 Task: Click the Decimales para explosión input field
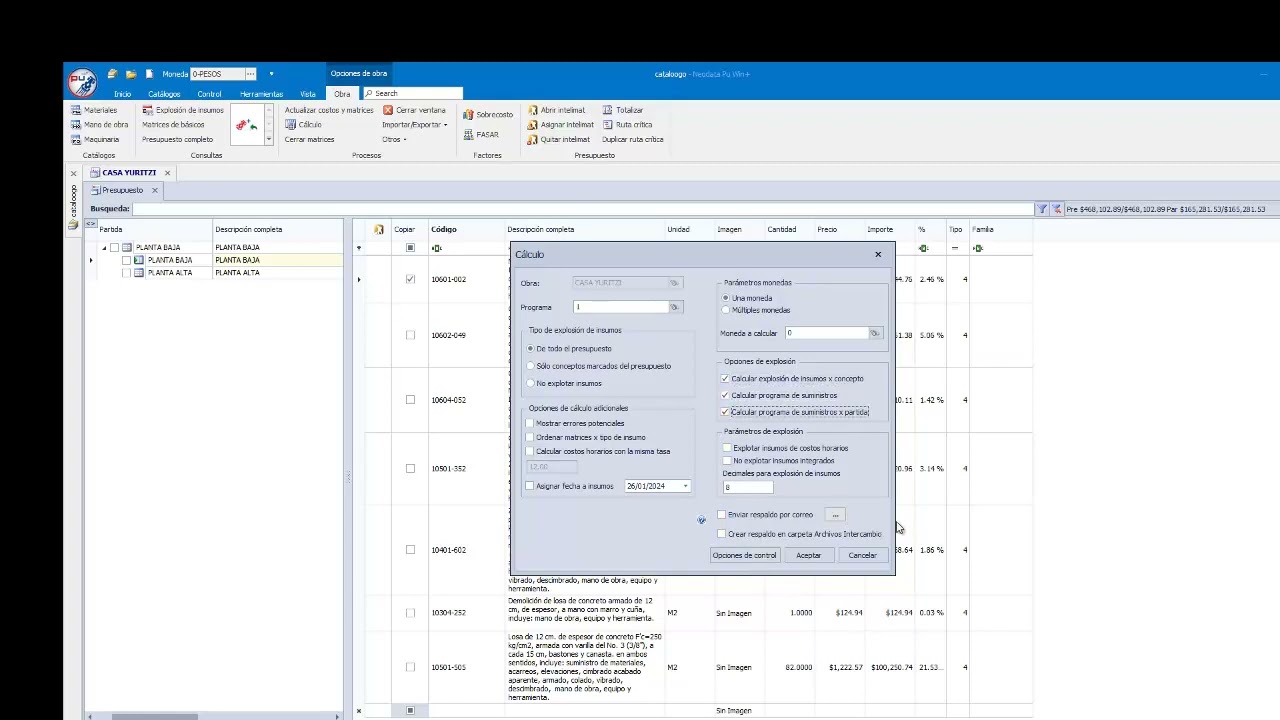coord(748,487)
